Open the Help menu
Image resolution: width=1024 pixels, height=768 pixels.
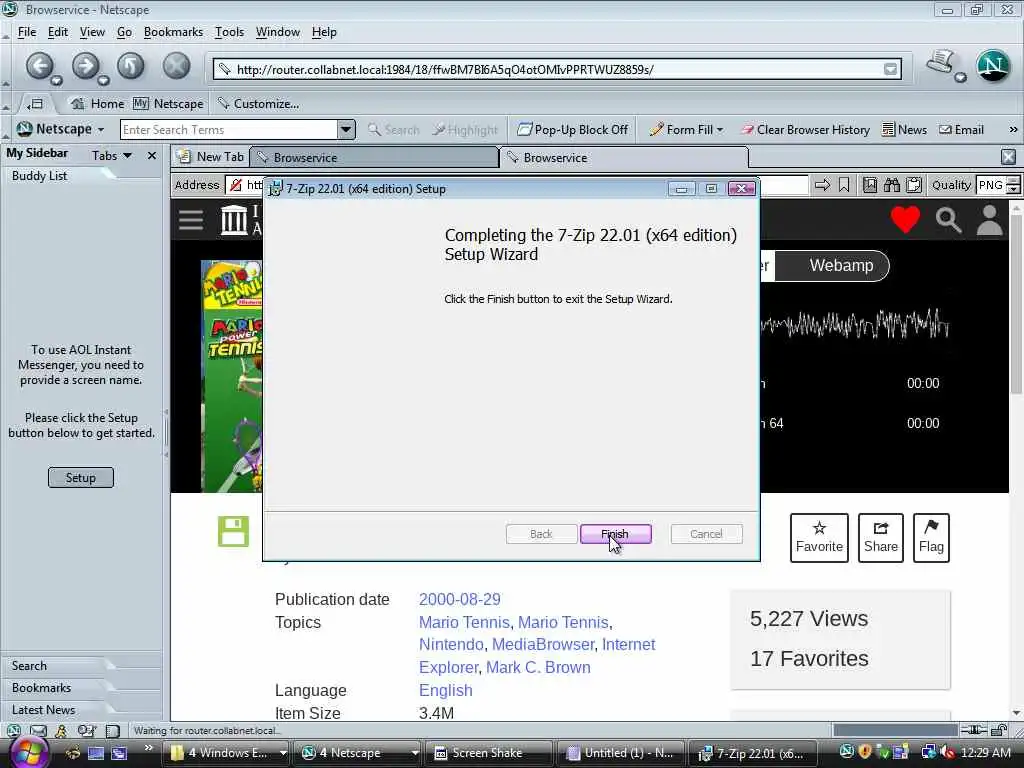pos(324,32)
